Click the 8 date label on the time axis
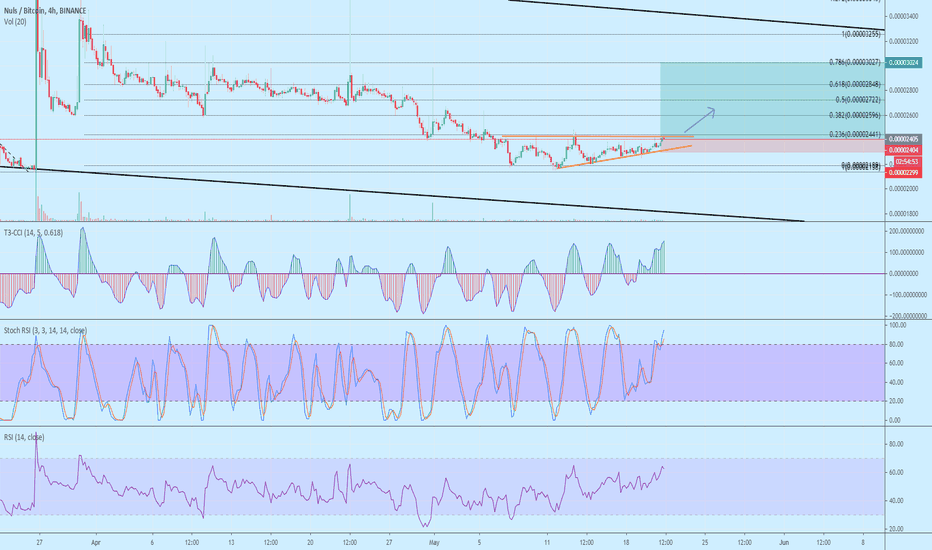This screenshot has height=550, width=932. point(863,542)
